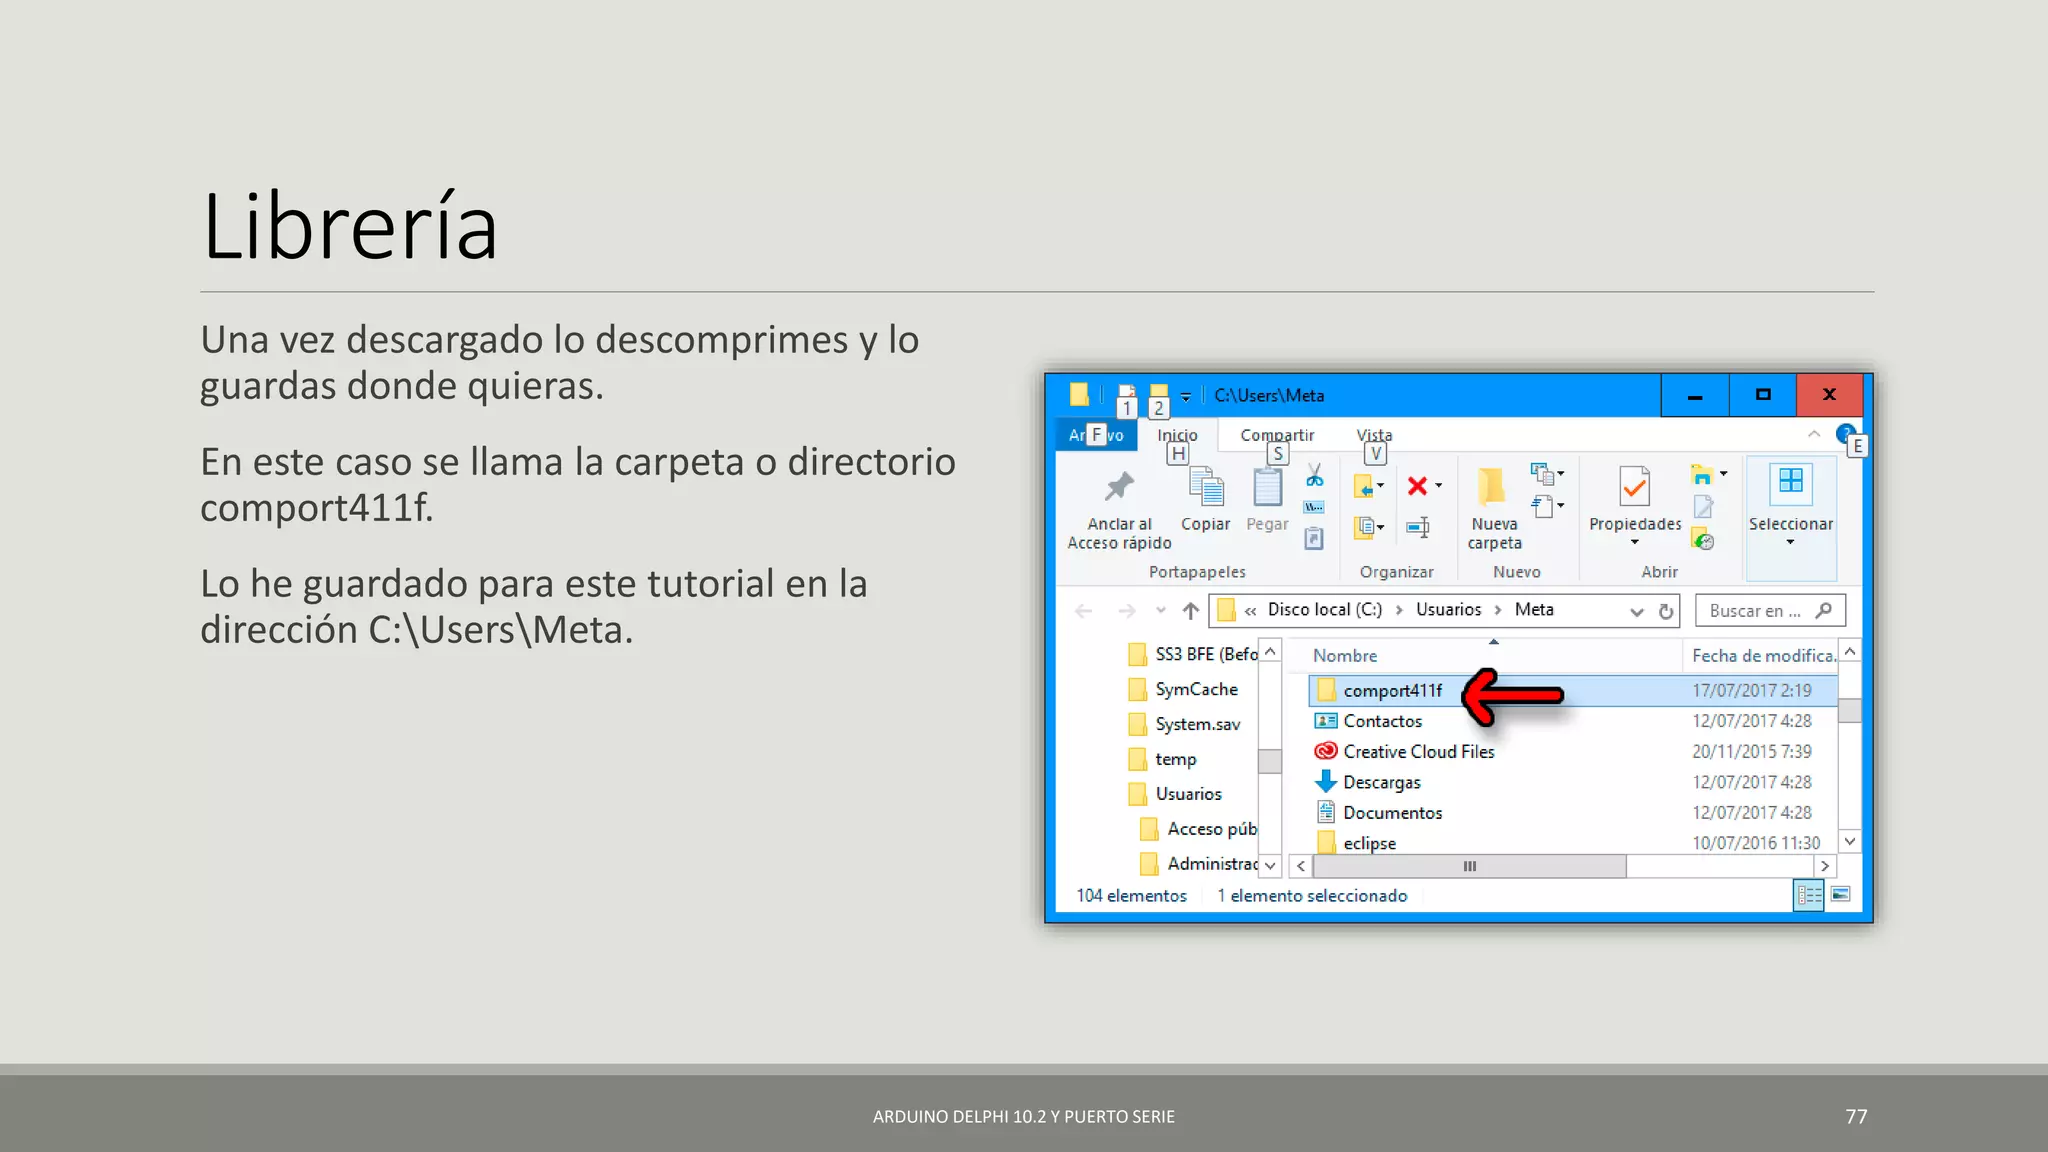Open the recent locations dropdown beside the Forward arrow
This screenshot has height=1152, width=2048.
tap(1160, 611)
